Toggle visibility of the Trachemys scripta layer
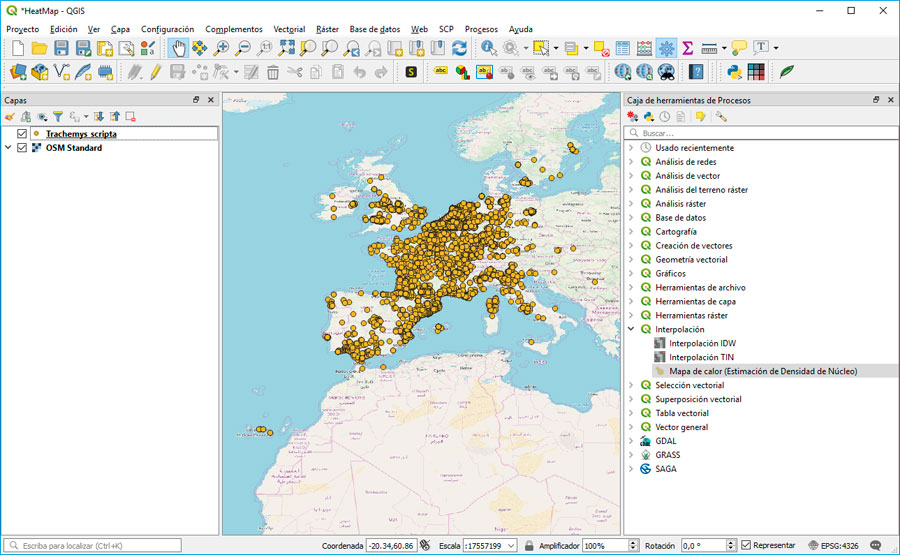 tap(22, 134)
